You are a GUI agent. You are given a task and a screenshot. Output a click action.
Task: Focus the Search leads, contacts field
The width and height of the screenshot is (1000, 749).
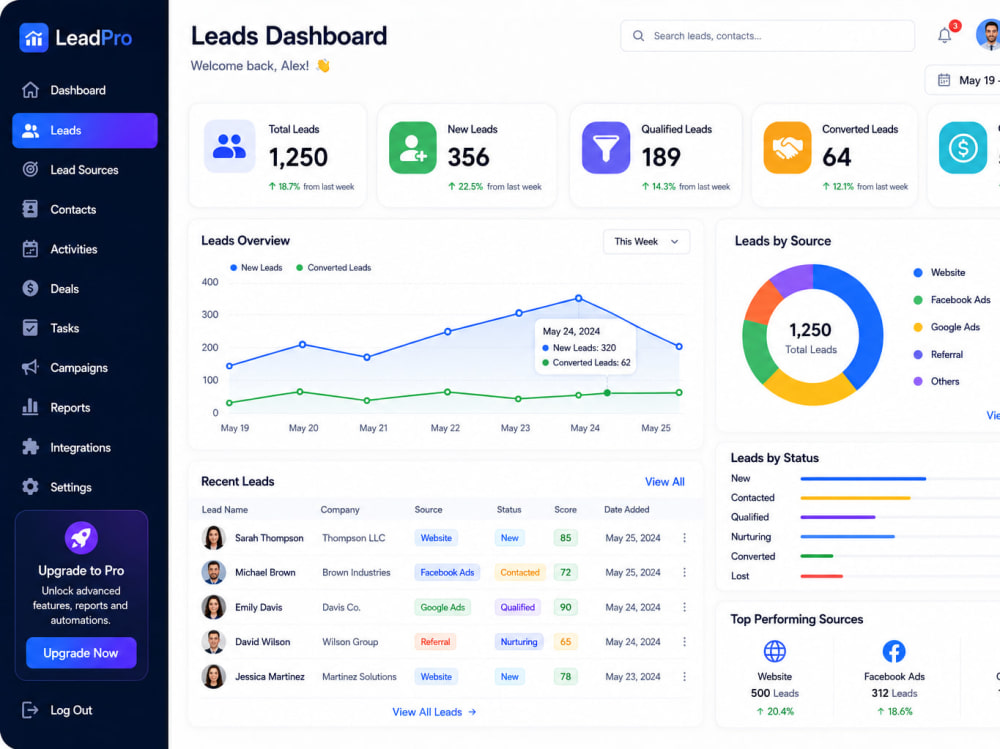point(767,36)
